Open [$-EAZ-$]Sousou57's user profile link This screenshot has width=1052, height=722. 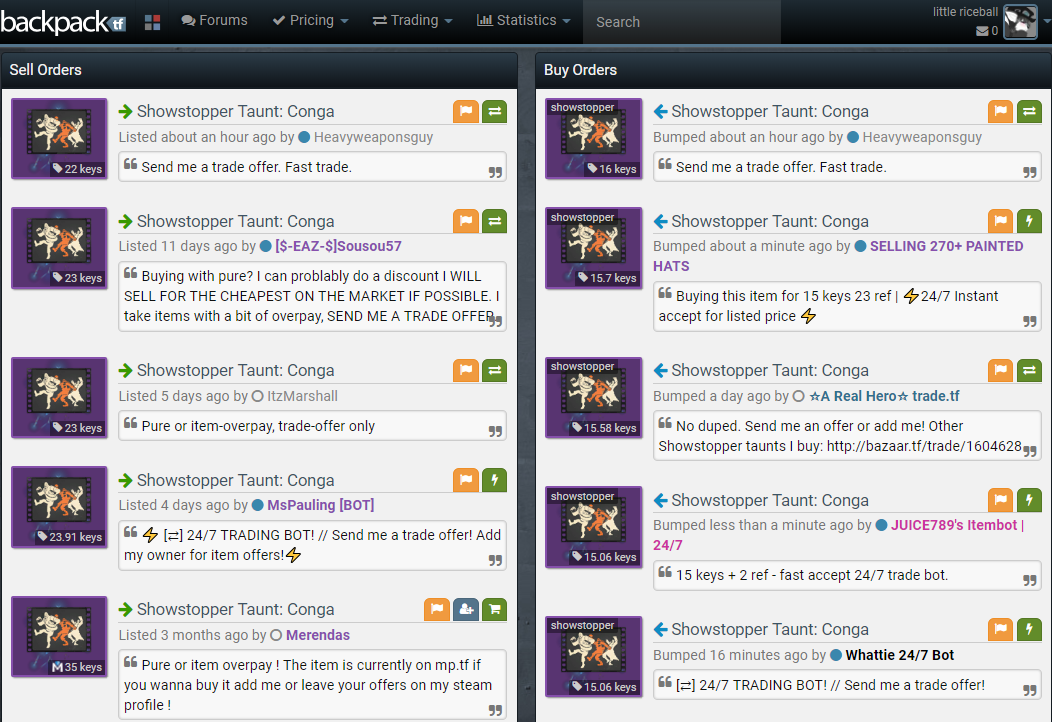coord(338,246)
